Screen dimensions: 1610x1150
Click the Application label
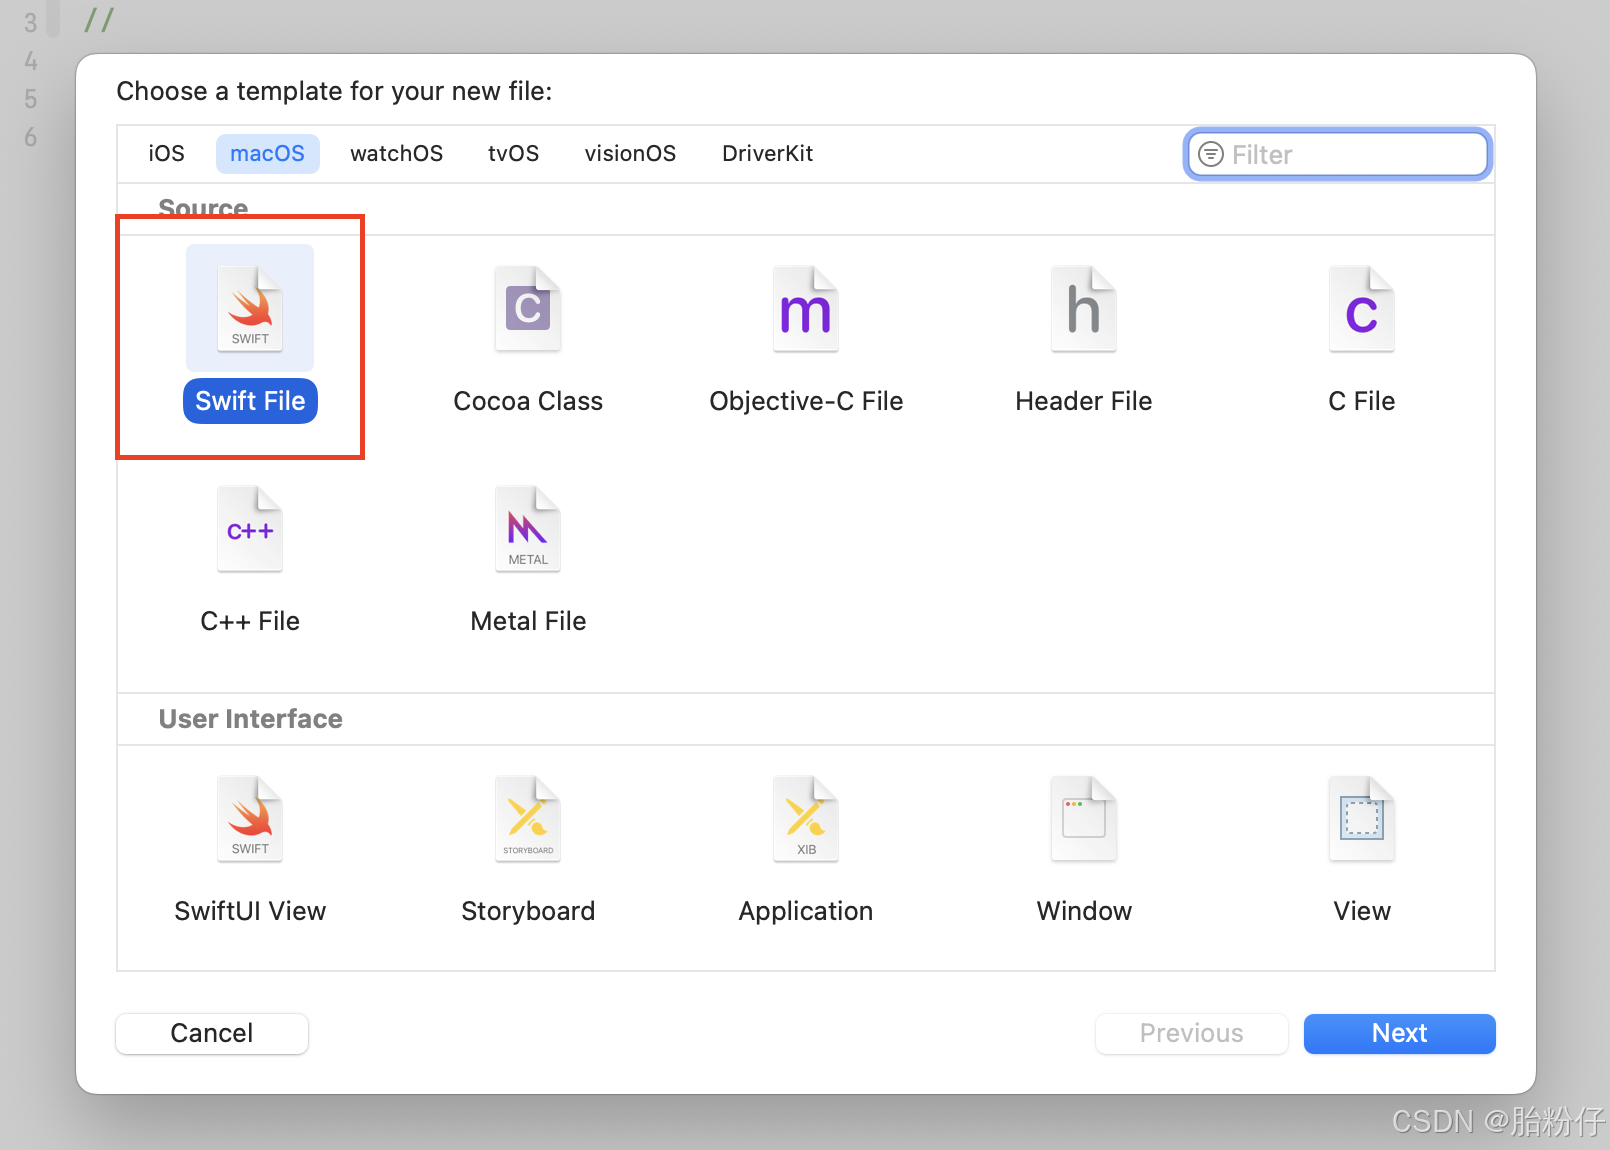click(x=806, y=911)
